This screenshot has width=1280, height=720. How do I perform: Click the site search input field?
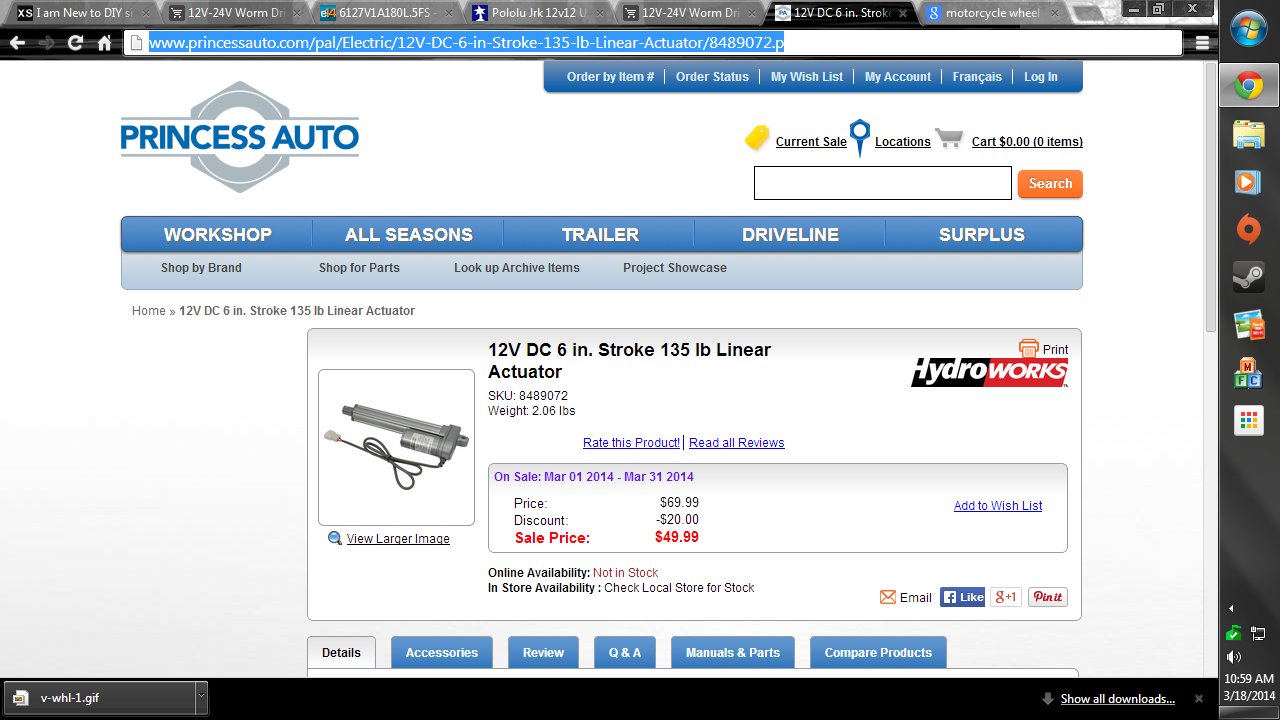[x=883, y=183]
